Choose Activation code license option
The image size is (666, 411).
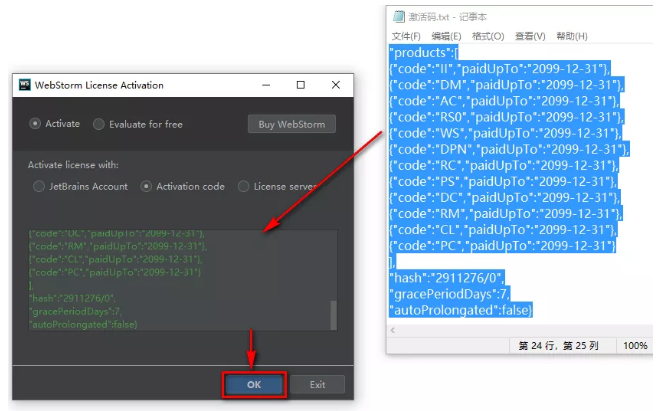[183, 186]
